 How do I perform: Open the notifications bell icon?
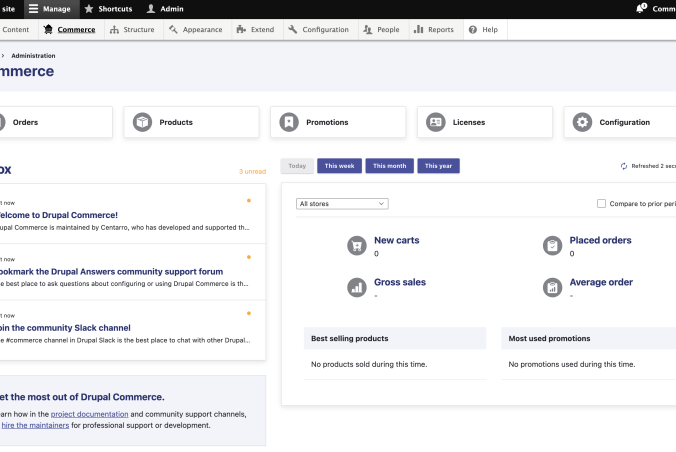[x=641, y=8]
